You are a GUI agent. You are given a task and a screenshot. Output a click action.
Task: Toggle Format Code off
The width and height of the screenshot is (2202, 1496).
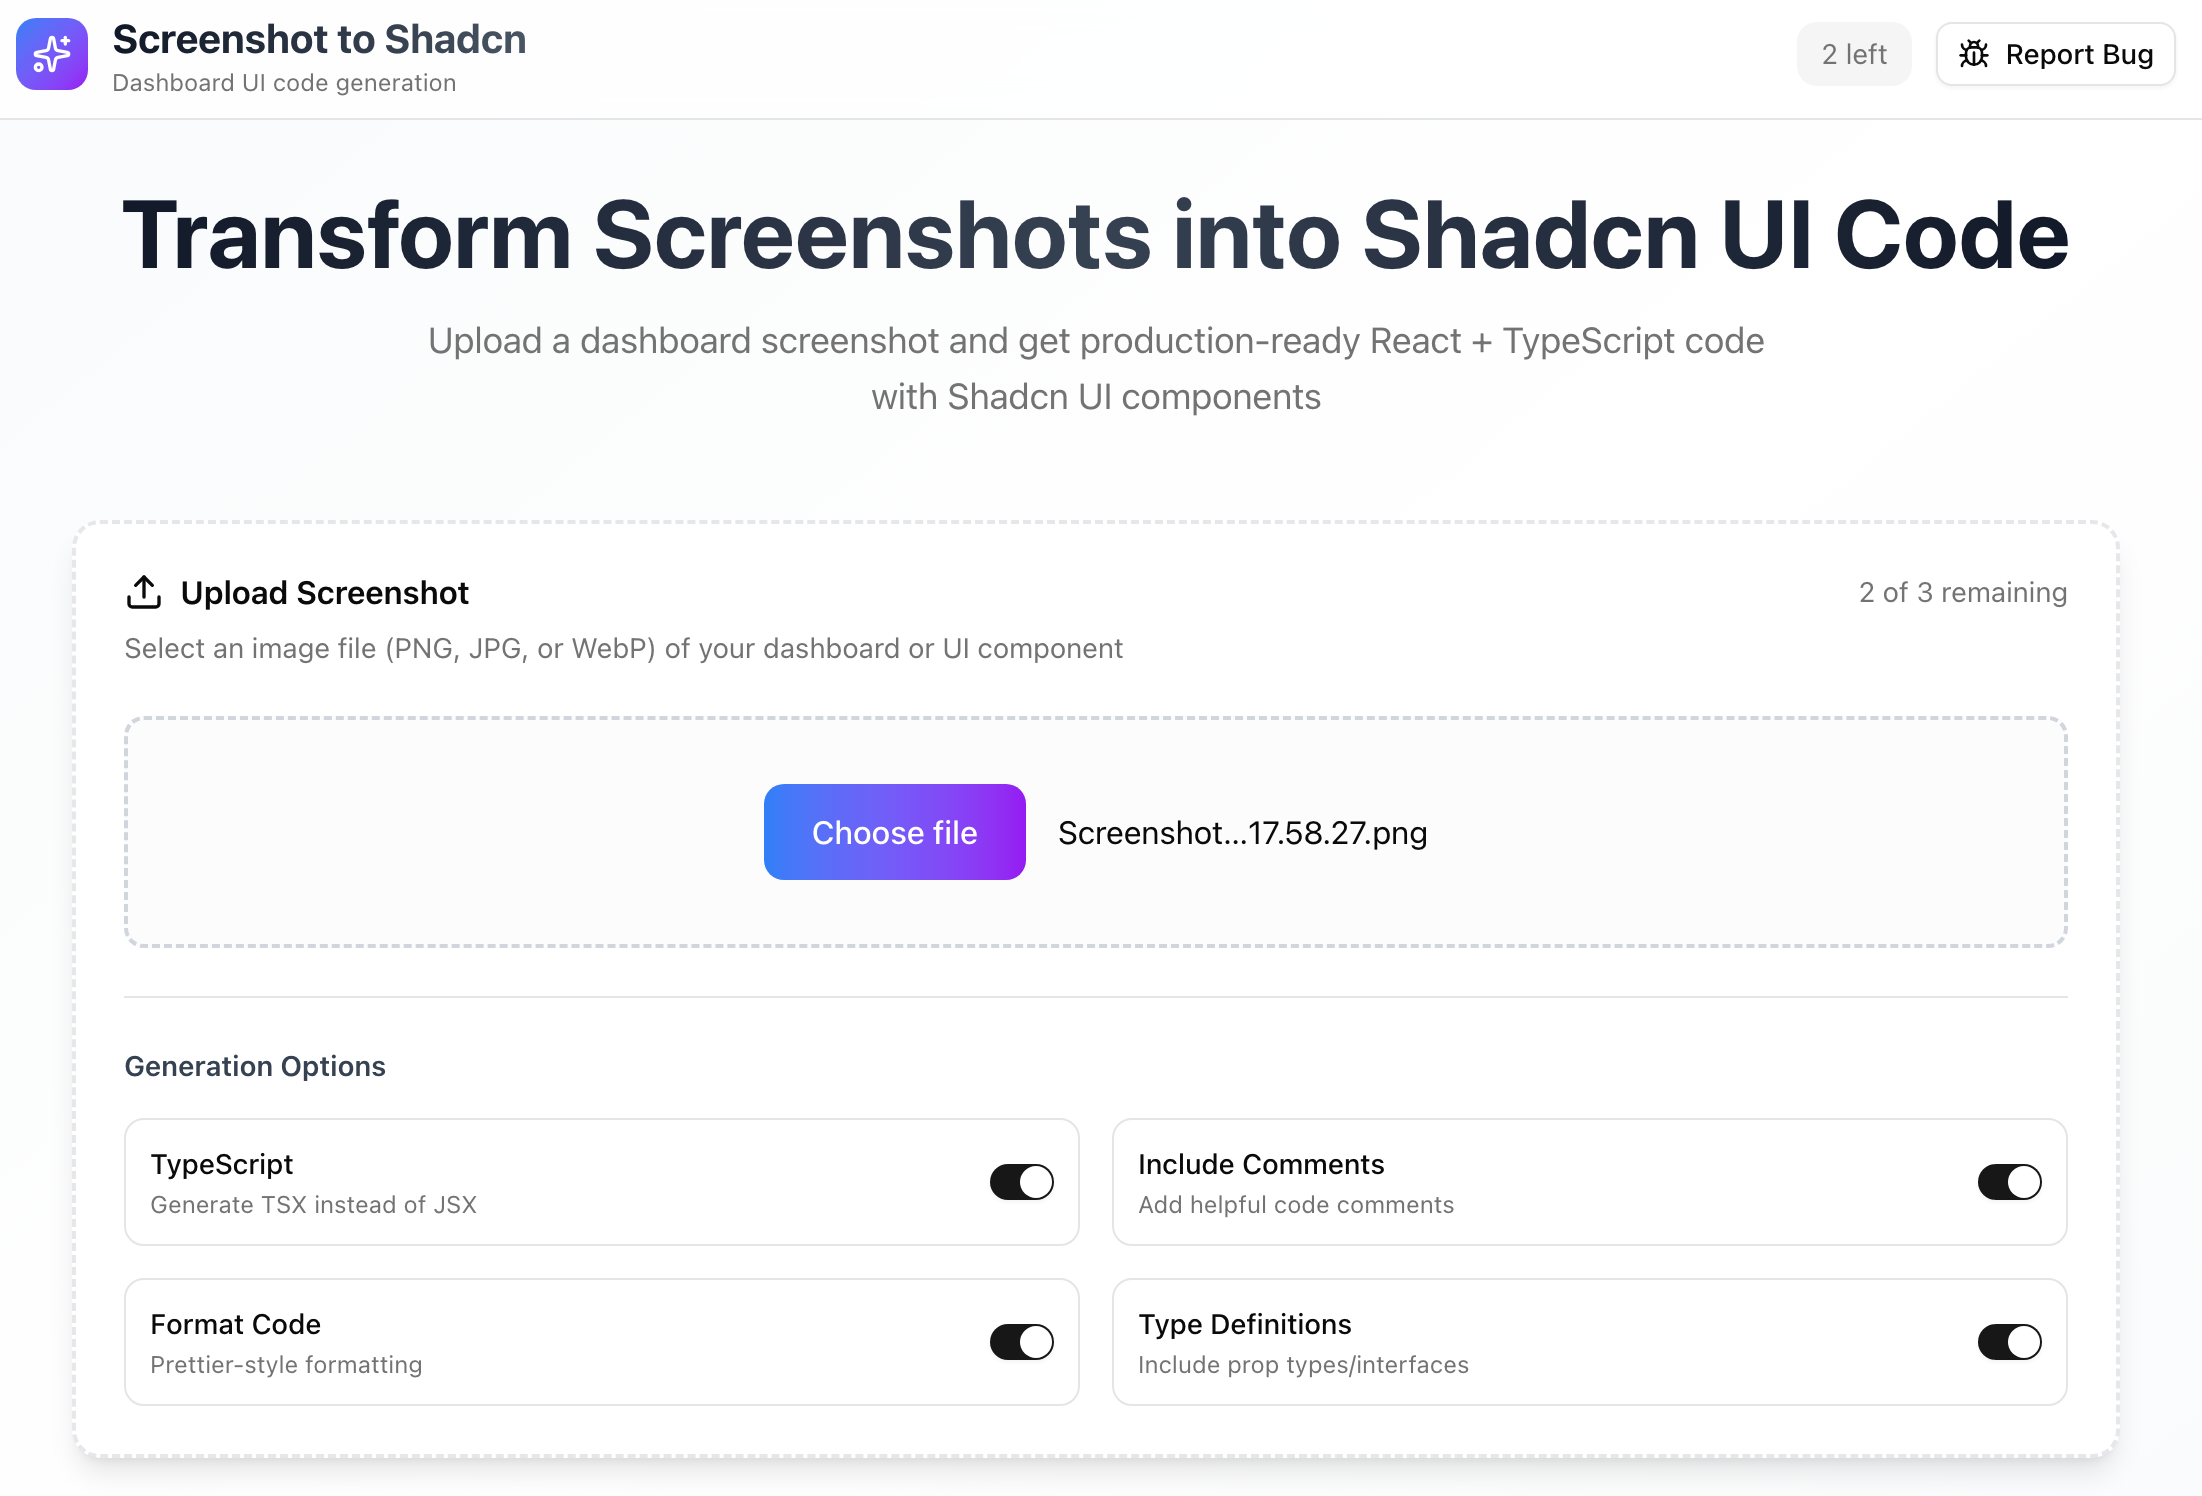1020,1342
